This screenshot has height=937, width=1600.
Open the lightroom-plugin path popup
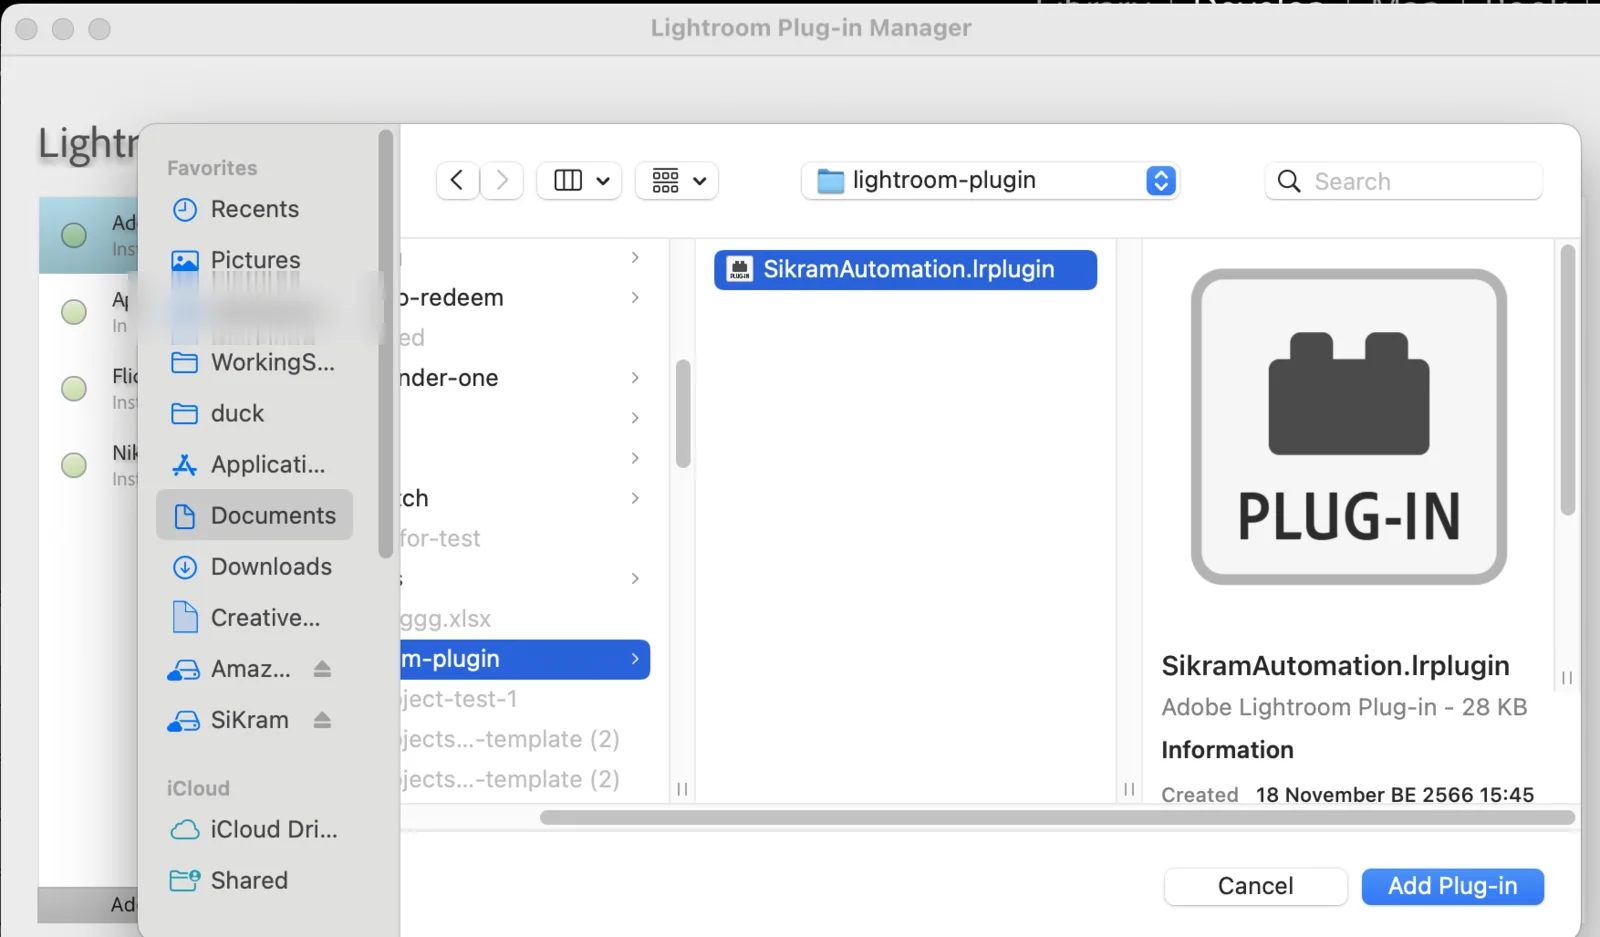pos(990,180)
